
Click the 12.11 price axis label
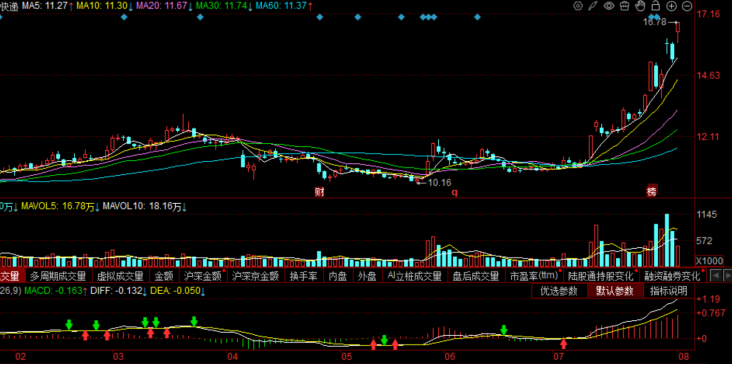708,136
